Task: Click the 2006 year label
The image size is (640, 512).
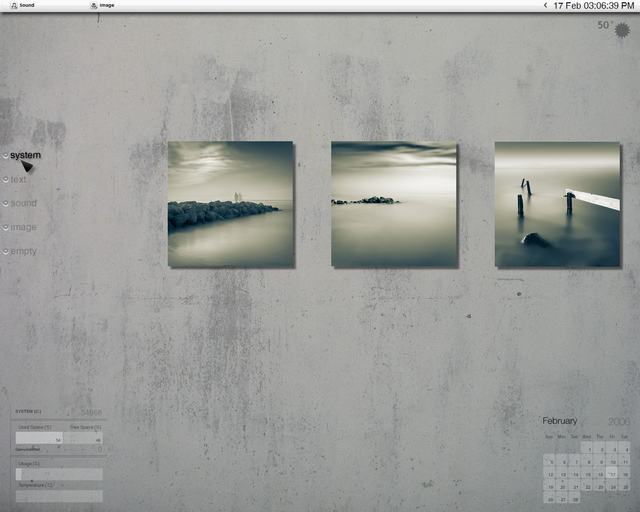Action: pos(619,422)
